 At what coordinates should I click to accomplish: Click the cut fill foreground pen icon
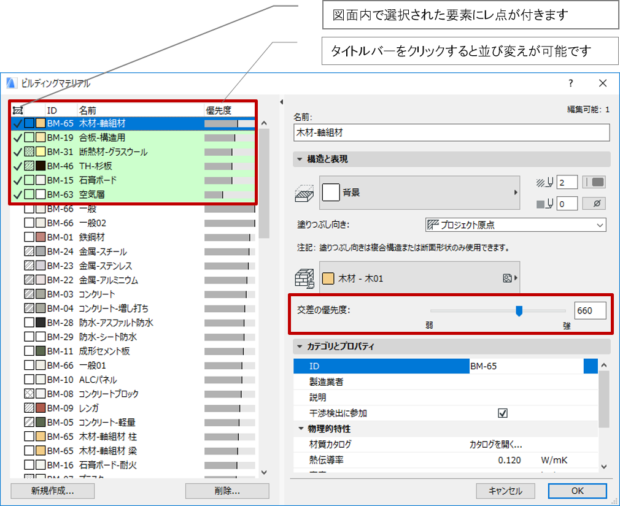point(544,183)
